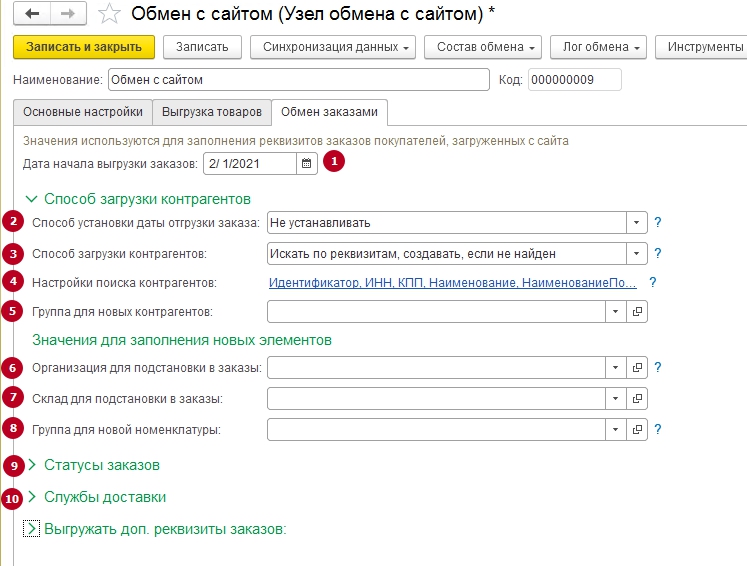747x566 pixels.
Task: Click the back navigation arrow
Action: click(32, 14)
